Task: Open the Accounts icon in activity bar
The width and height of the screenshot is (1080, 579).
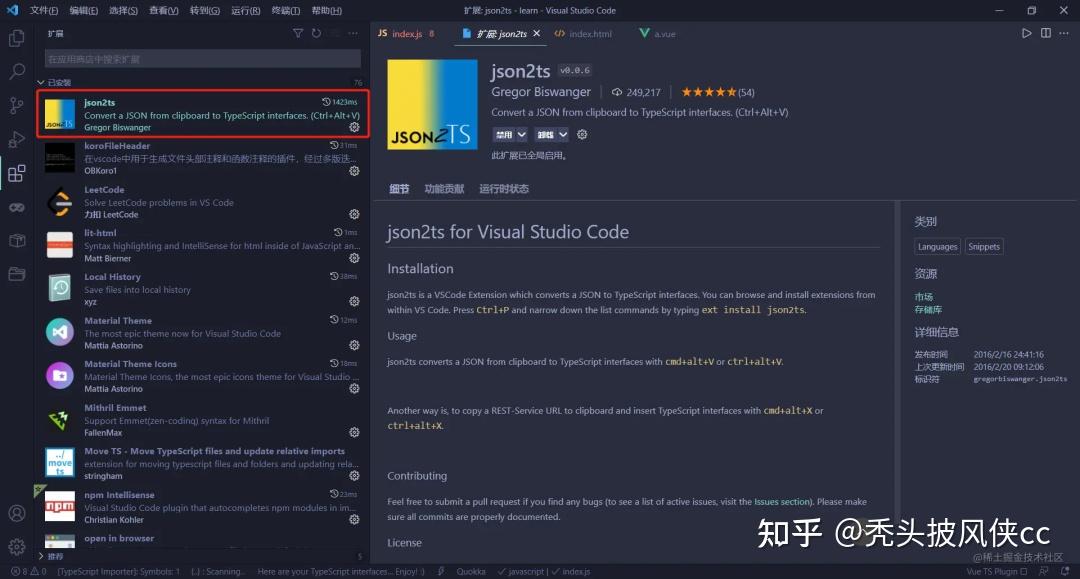Action: [x=17, y=514]
